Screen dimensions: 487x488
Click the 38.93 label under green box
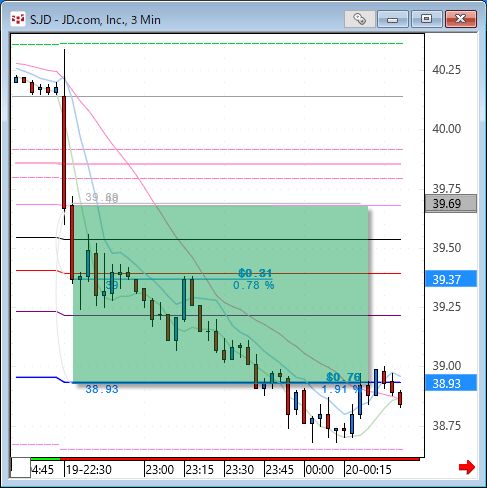point(102,389)
